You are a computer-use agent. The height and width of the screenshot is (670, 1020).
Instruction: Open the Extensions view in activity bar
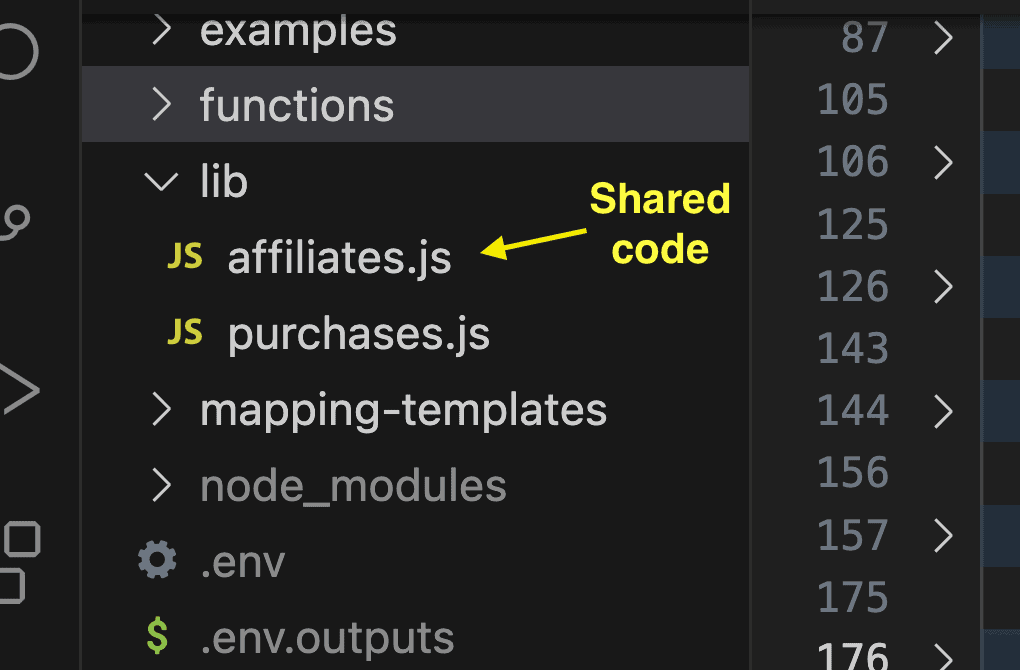[x=18, y=560]
